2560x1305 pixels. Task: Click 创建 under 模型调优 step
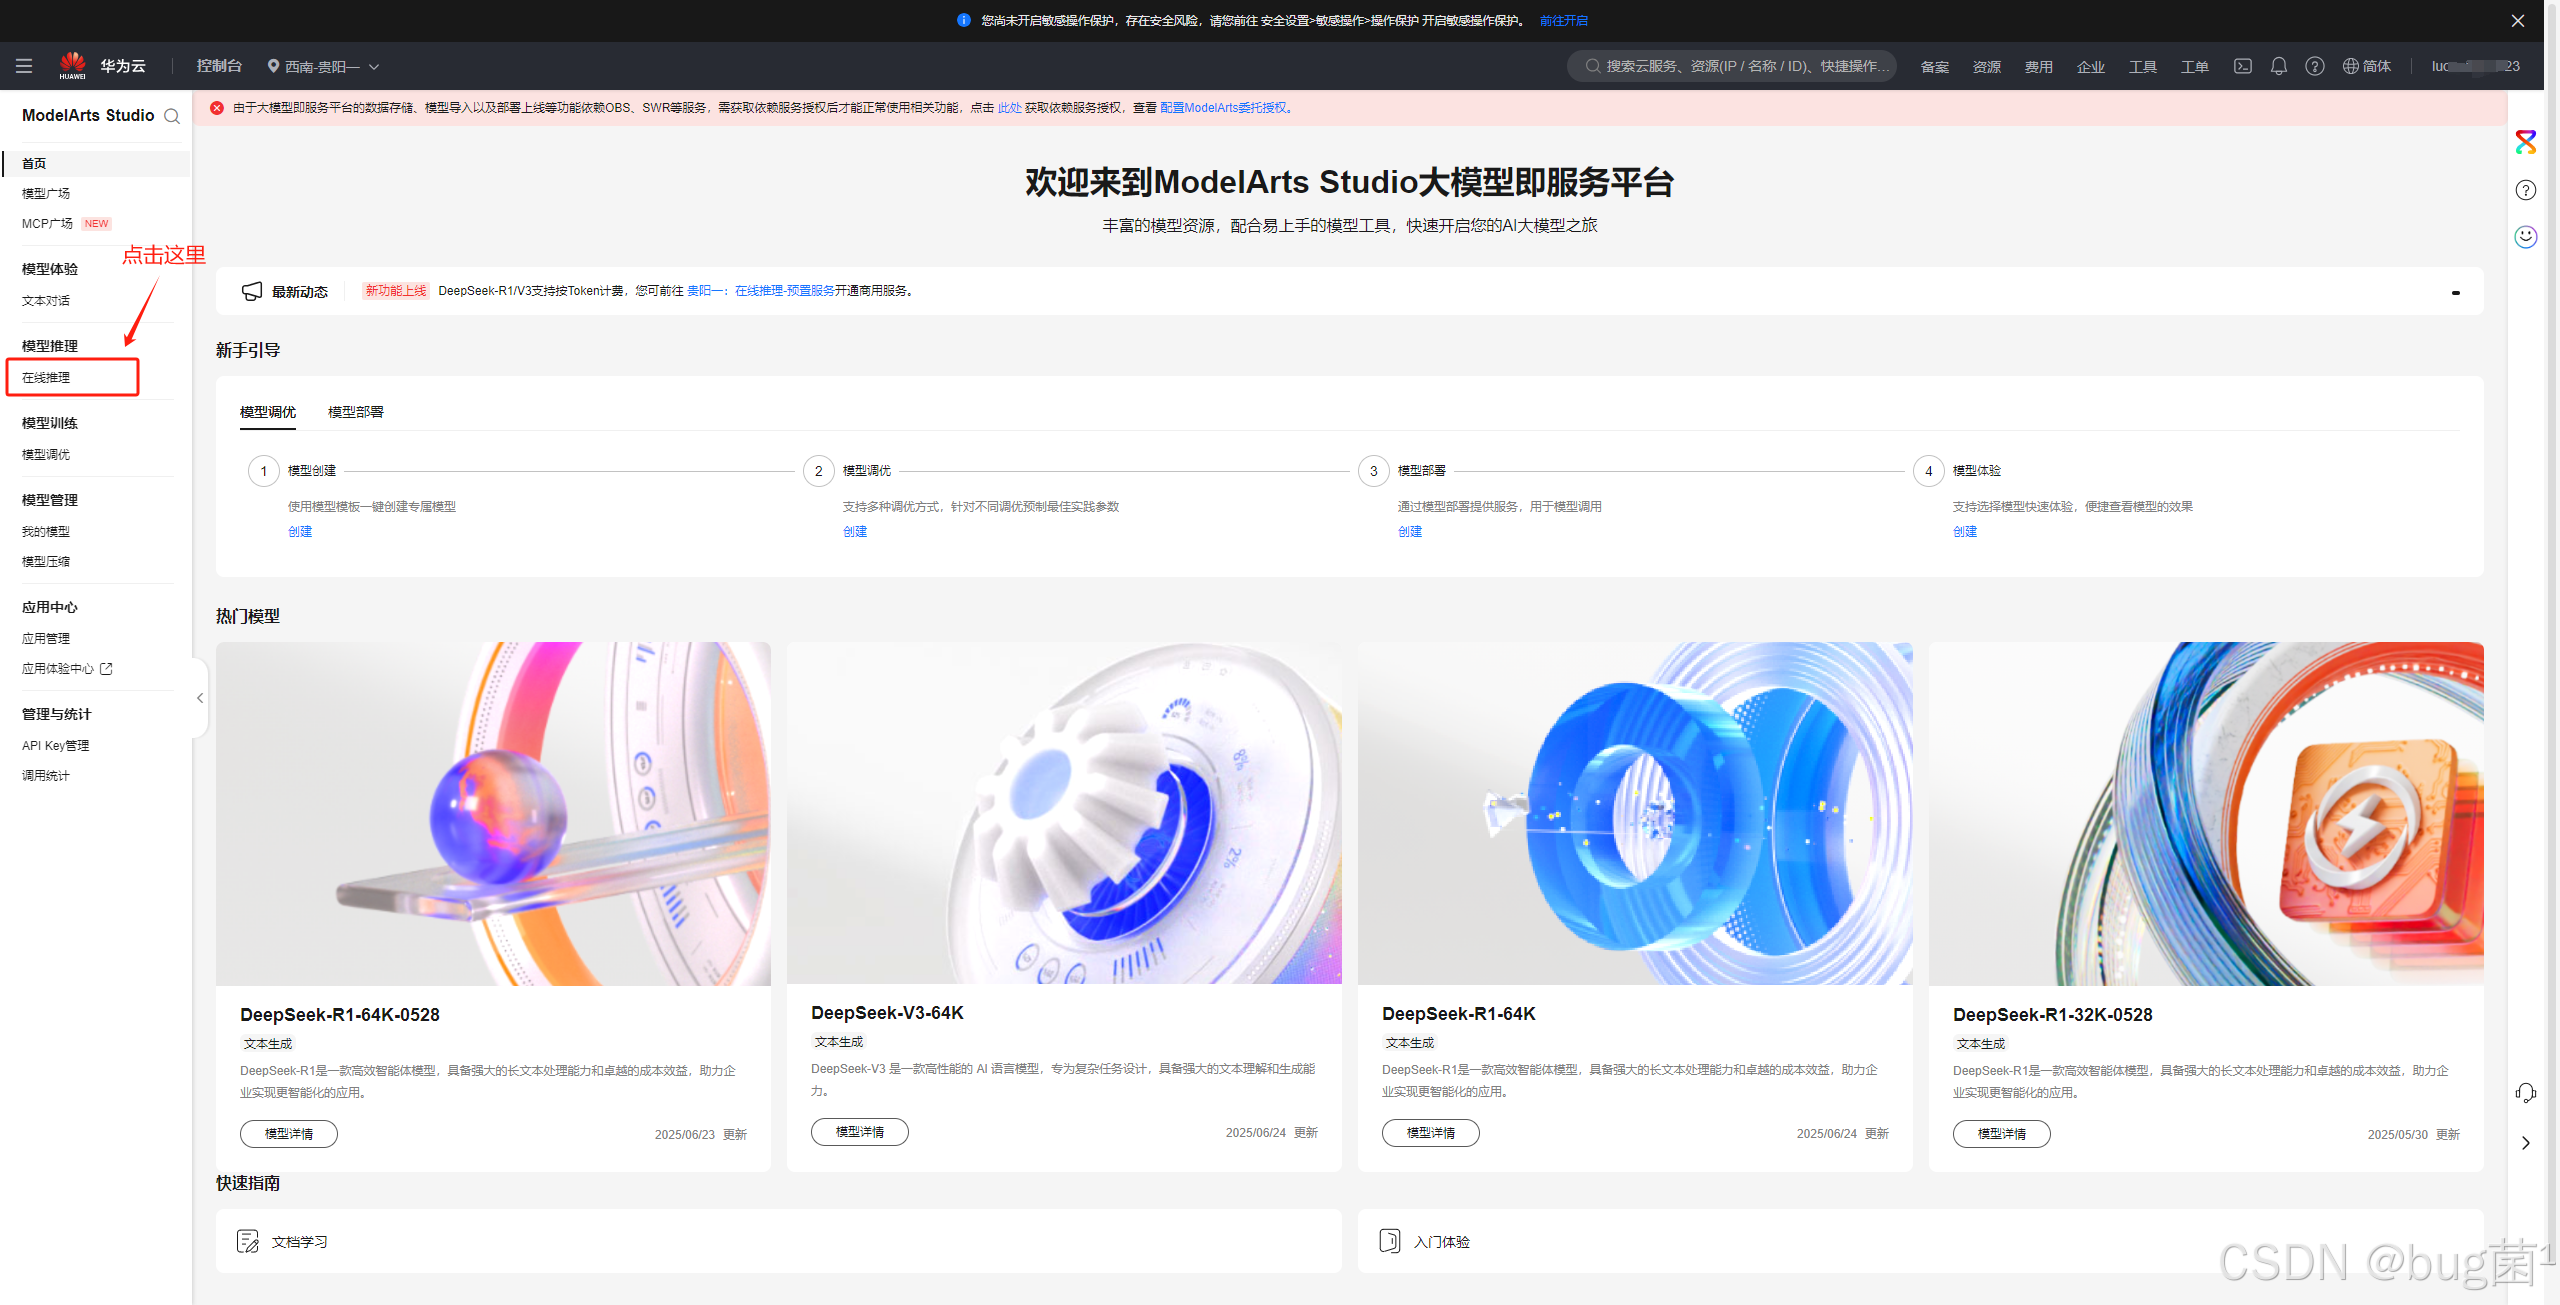pyautogui.click(x=855, y=531)
